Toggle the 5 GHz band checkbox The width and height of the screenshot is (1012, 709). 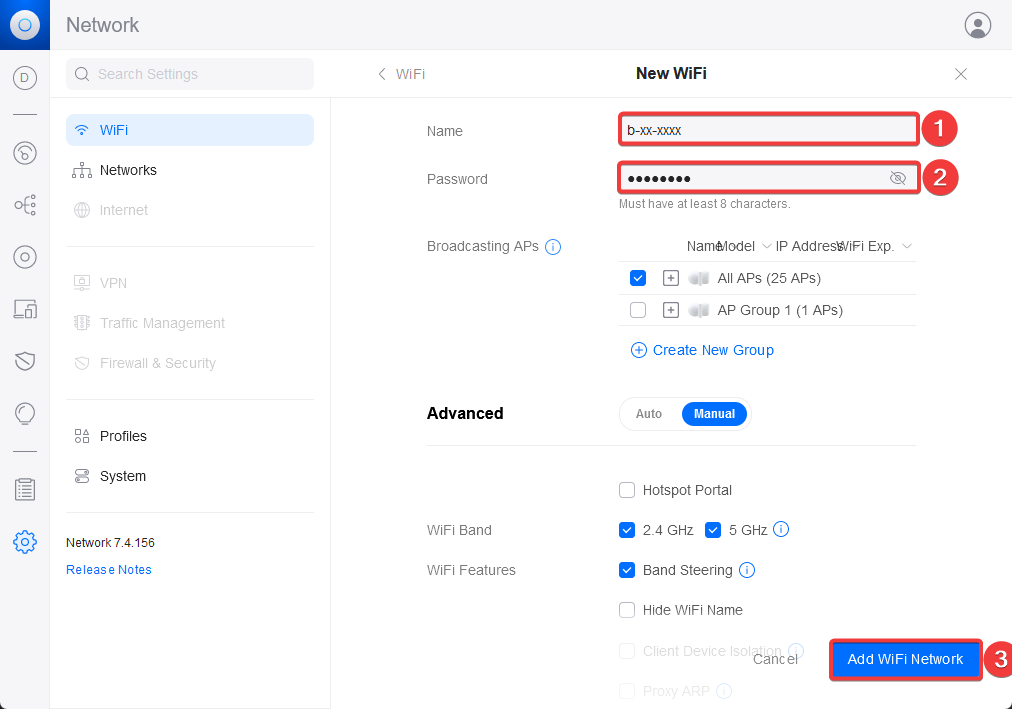[x=713, y=530]
